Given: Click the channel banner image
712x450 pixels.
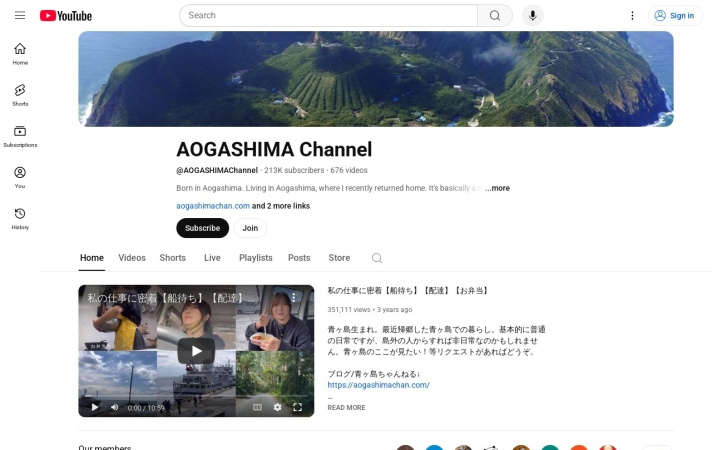Looking at the screenshot, I should click(x=376, y=79).
